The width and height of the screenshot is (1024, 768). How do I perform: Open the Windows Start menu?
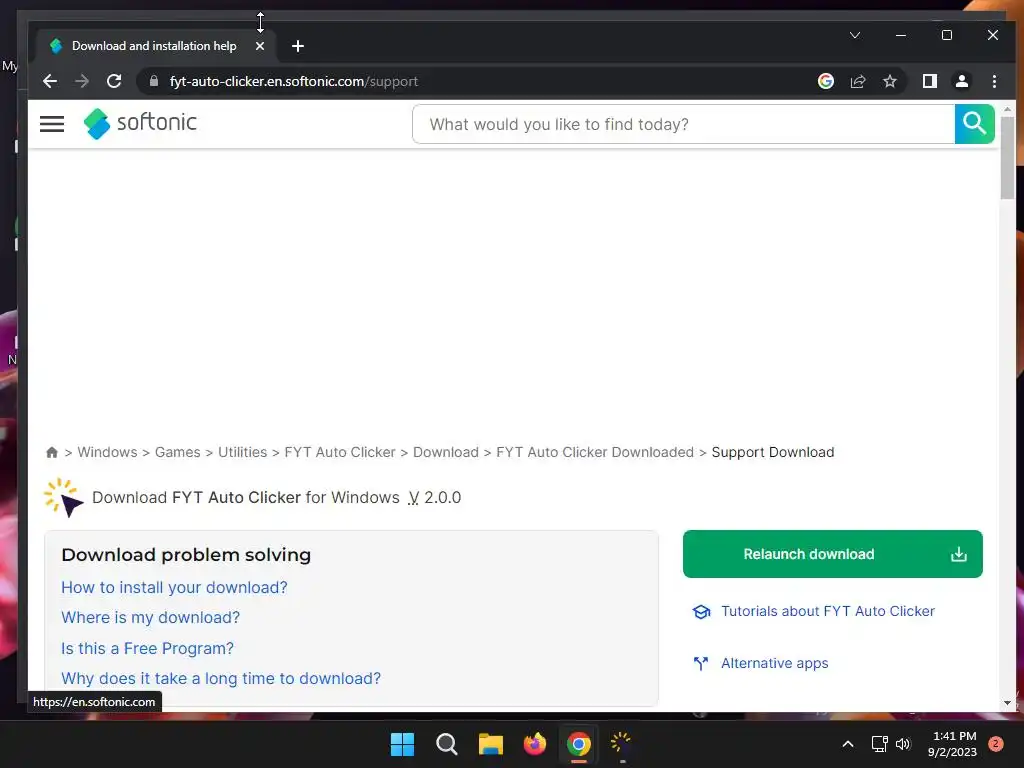tap(402, 744)
